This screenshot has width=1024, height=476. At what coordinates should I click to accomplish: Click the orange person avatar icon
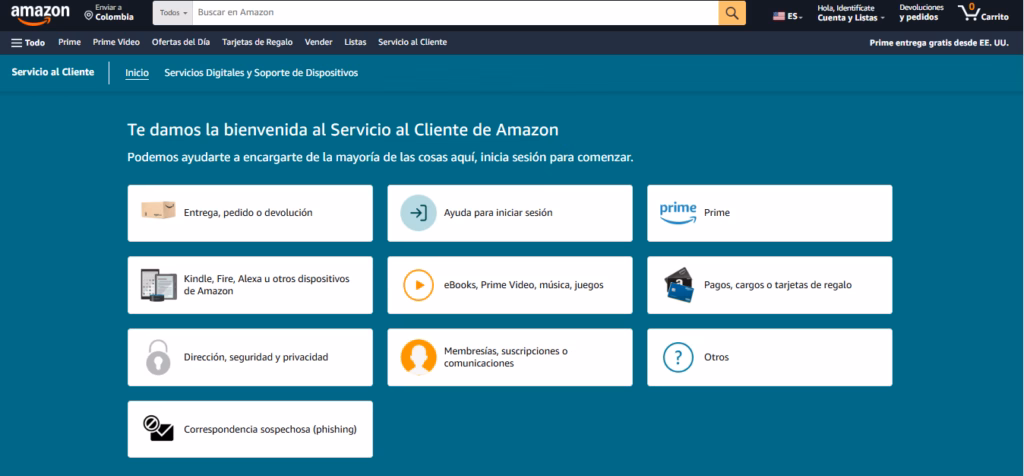tap(418, 358)
